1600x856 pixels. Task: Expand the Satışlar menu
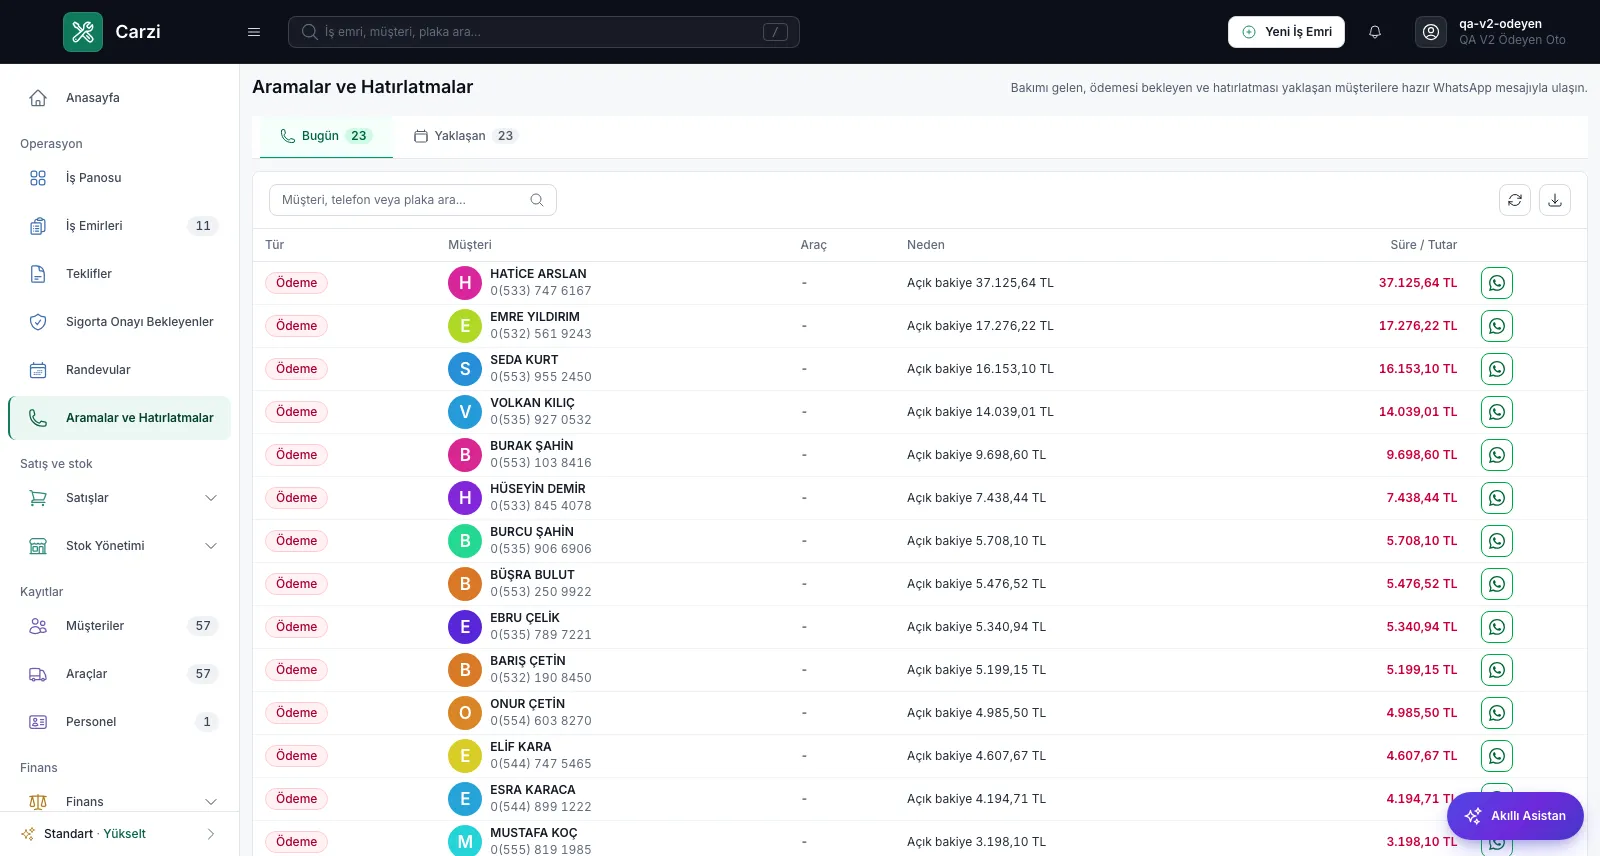(x=120, y=498)
